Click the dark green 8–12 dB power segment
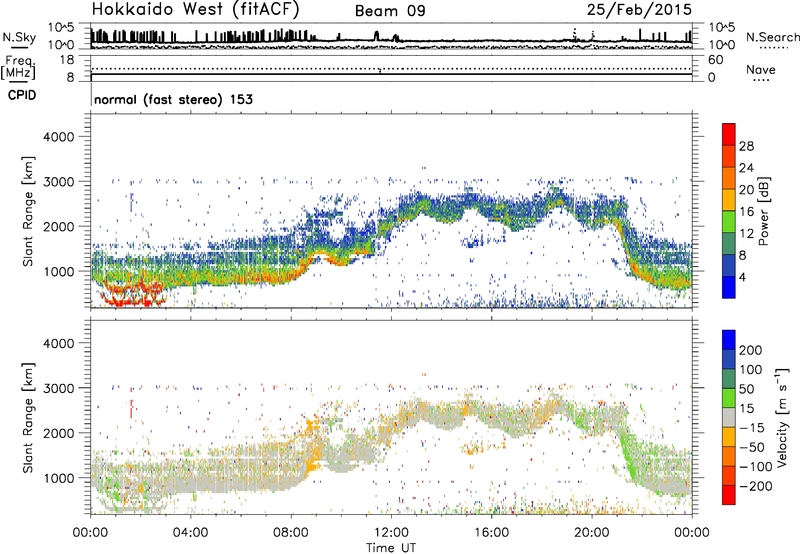This screenshot has height=554, width=800. point(729,243)
